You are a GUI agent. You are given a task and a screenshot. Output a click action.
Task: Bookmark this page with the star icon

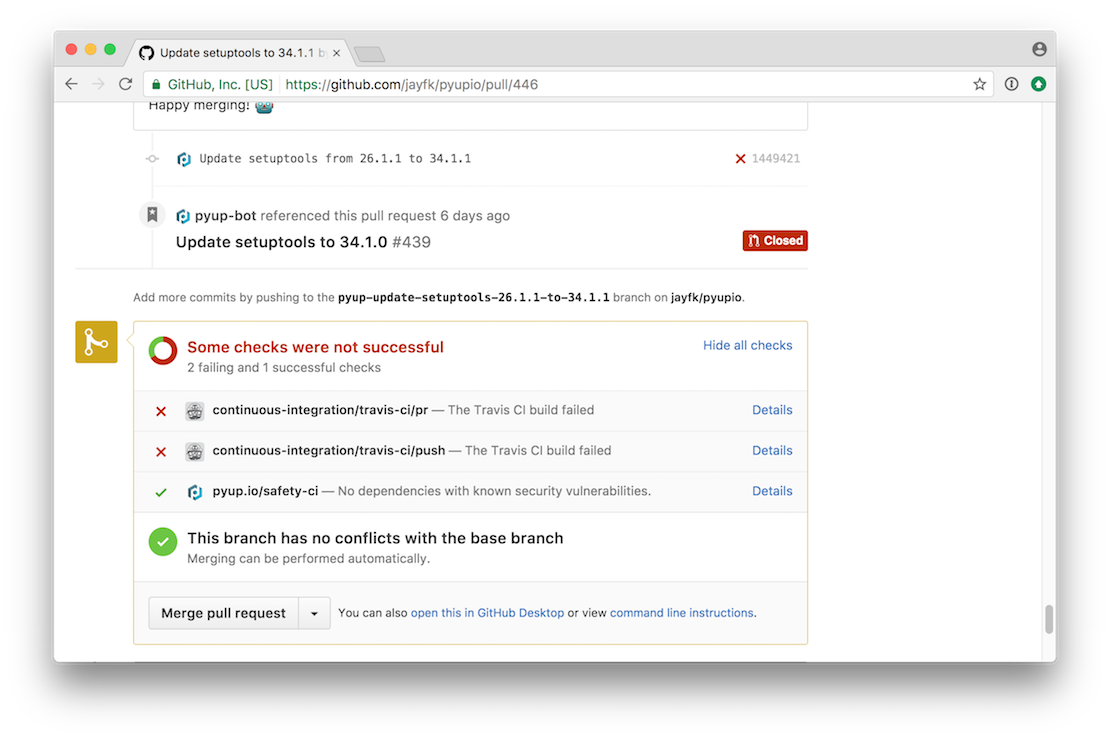click(979, 84)
